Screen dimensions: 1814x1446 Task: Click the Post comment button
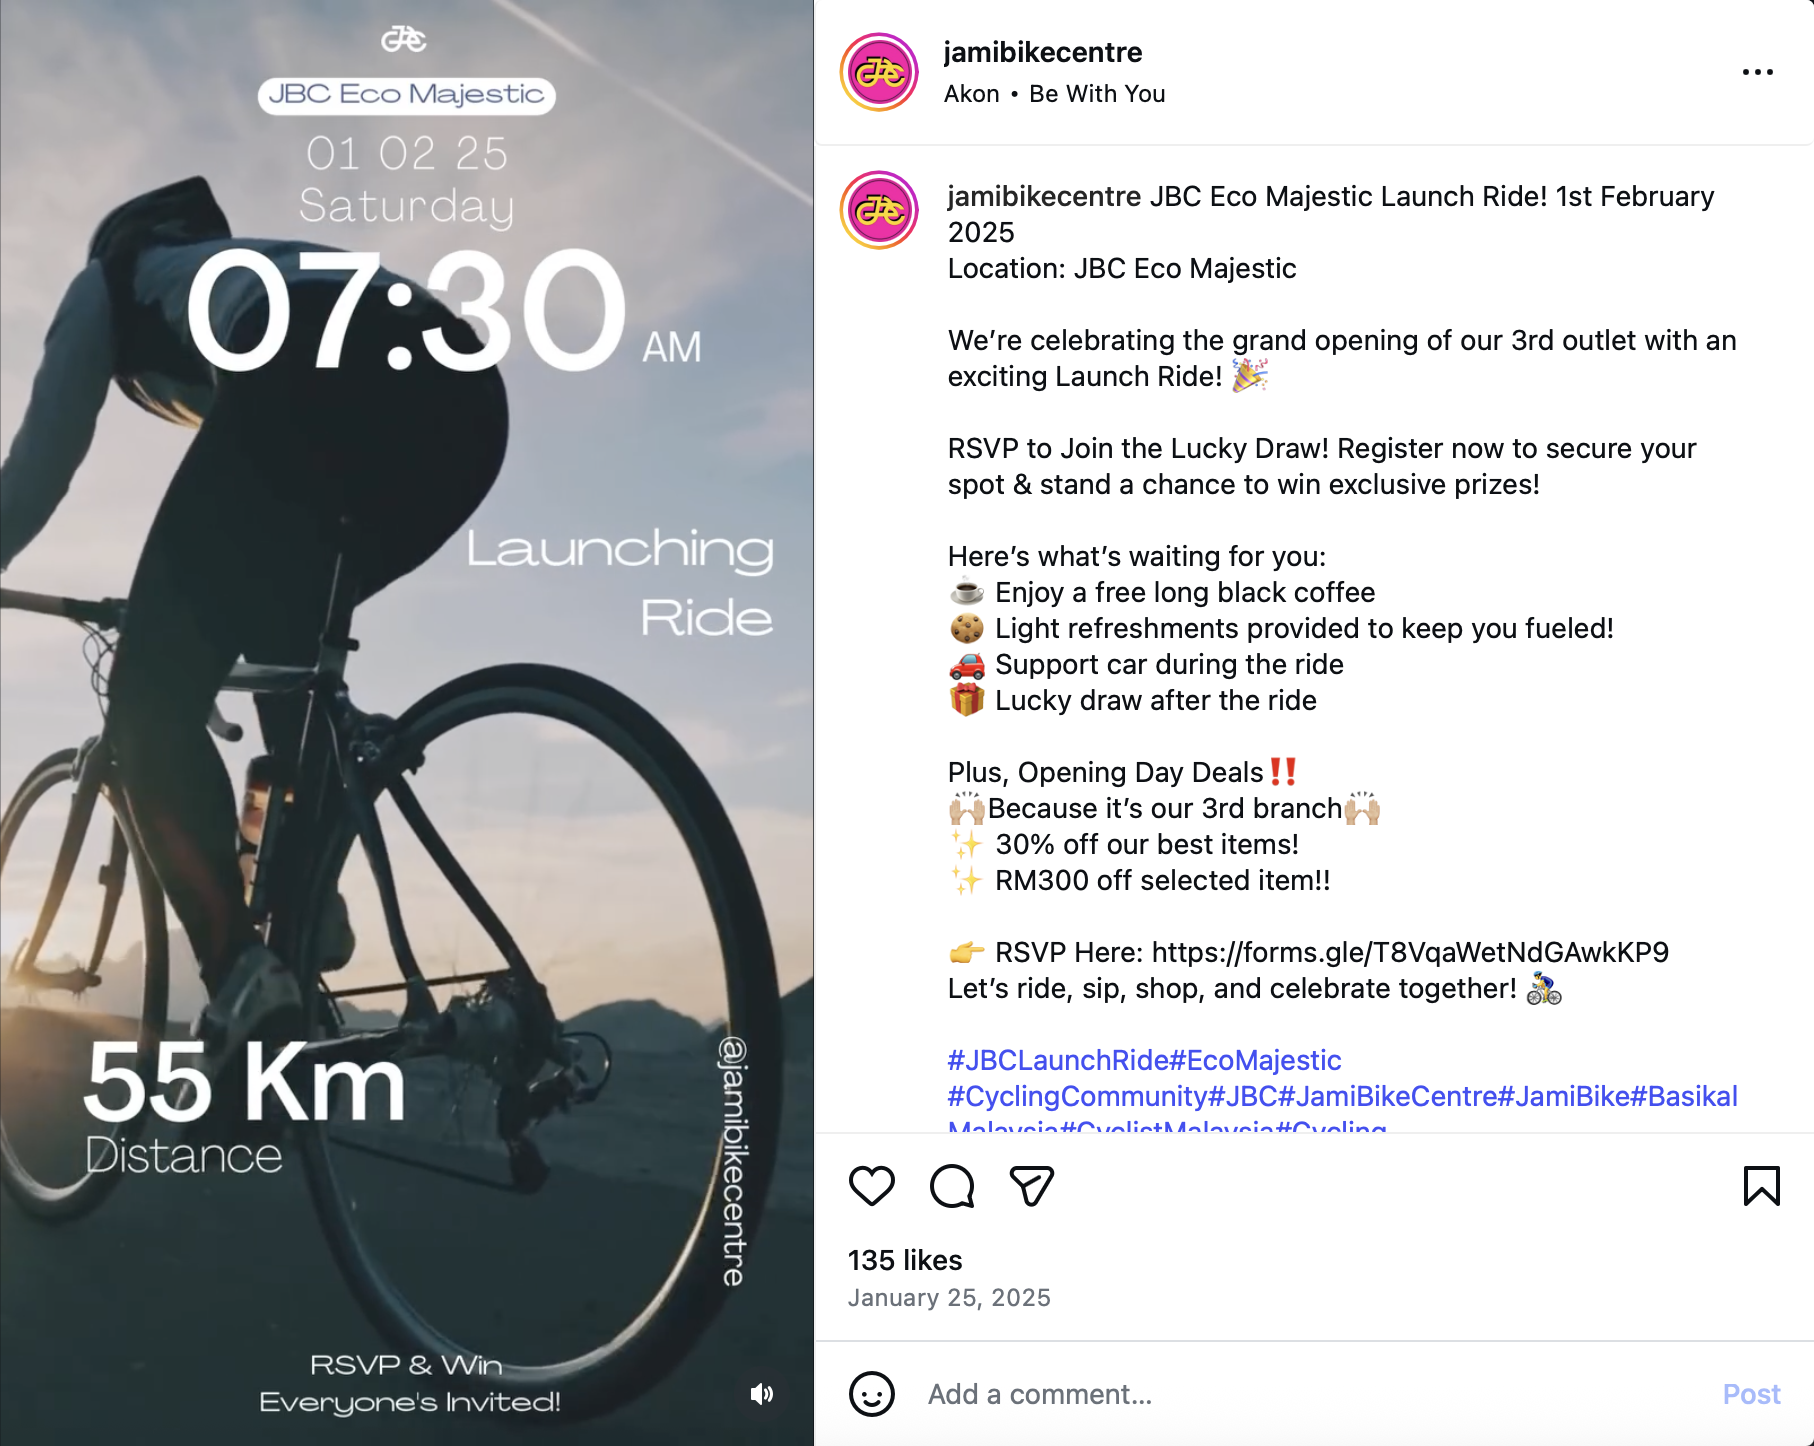(x=1751, y=1394)
